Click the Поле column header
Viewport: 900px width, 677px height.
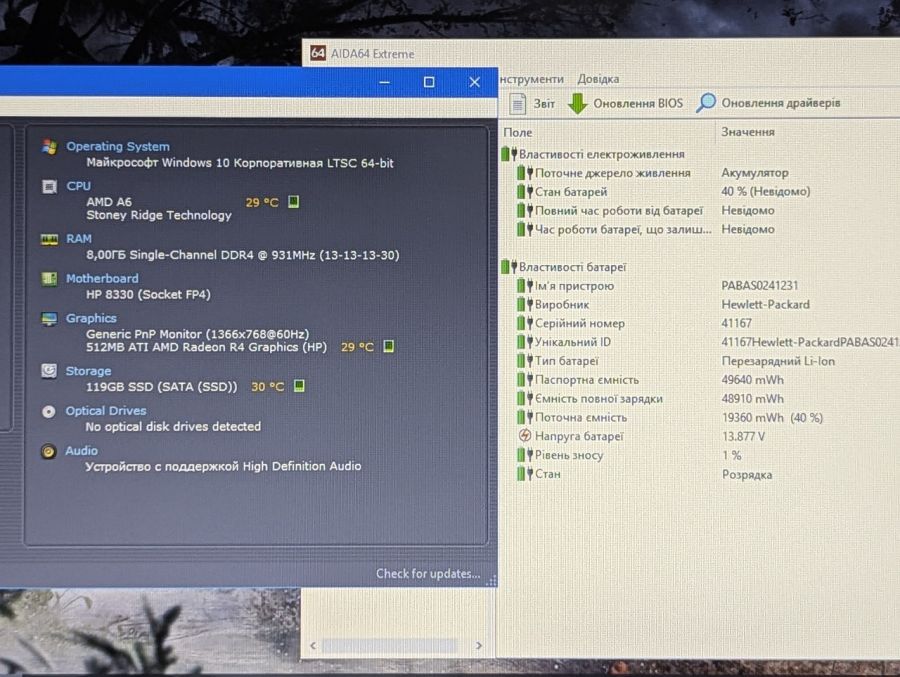[518, 132]
